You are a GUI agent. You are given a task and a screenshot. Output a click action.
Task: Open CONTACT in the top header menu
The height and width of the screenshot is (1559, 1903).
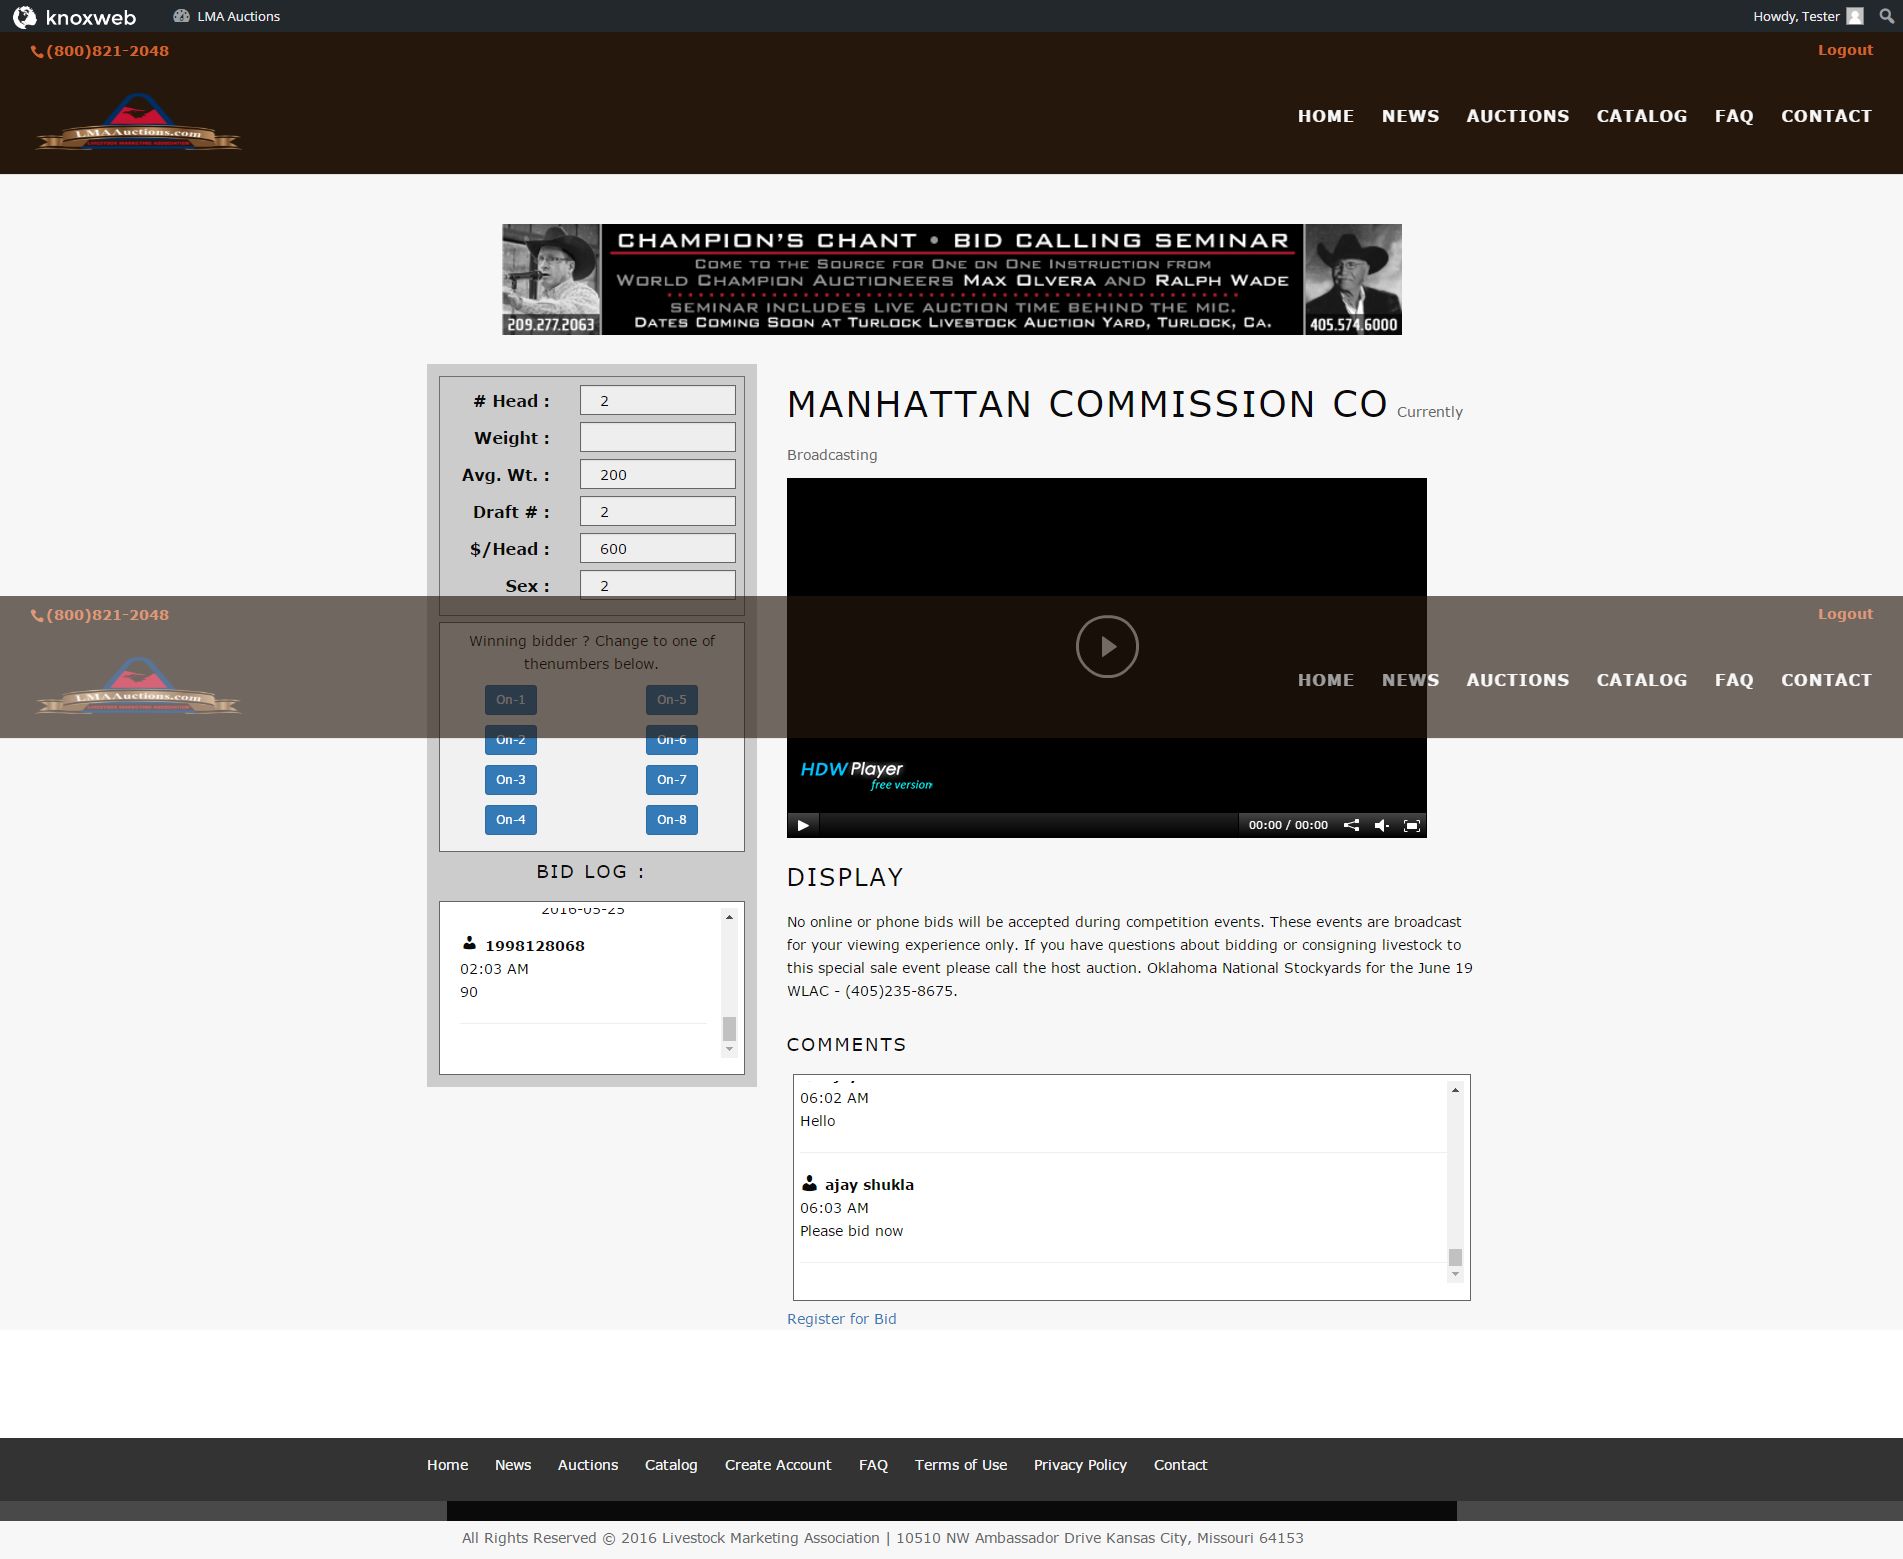coord(1826,116)
